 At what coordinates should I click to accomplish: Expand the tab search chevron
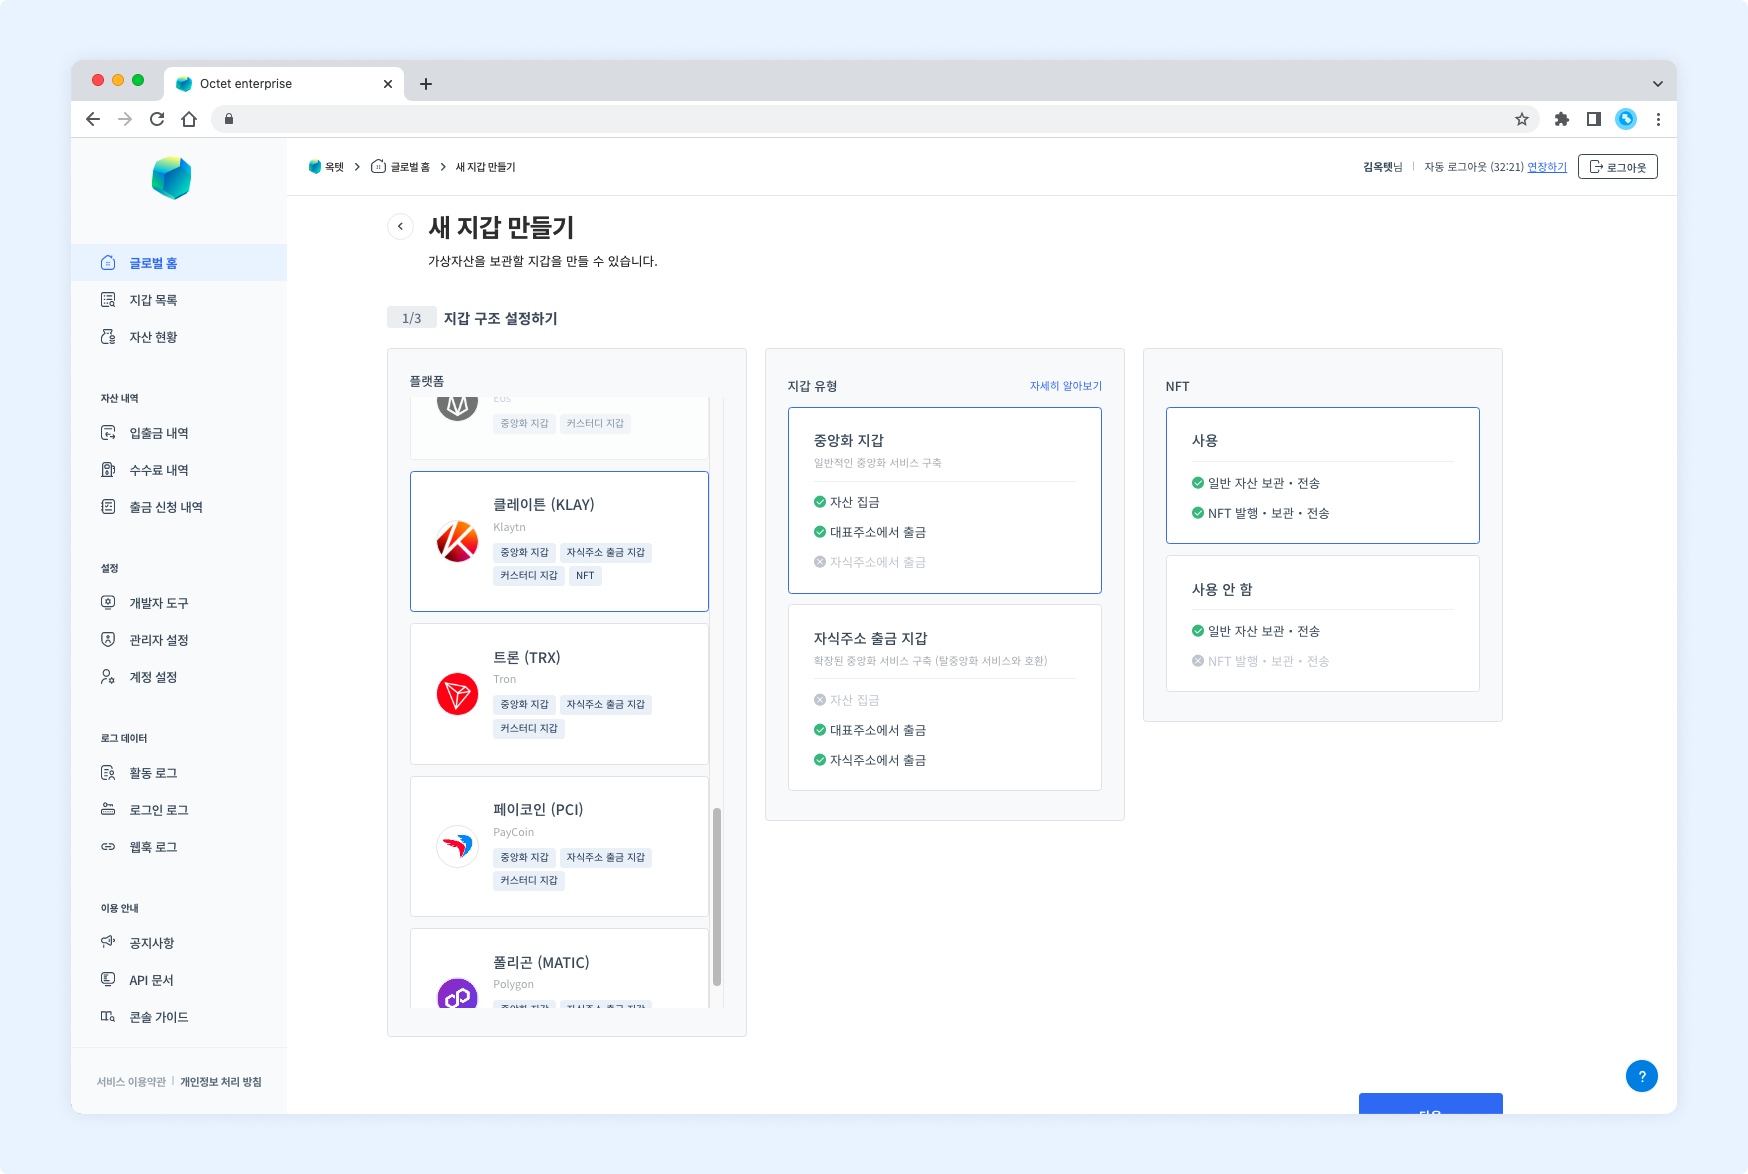click(x=1657, y=84)
